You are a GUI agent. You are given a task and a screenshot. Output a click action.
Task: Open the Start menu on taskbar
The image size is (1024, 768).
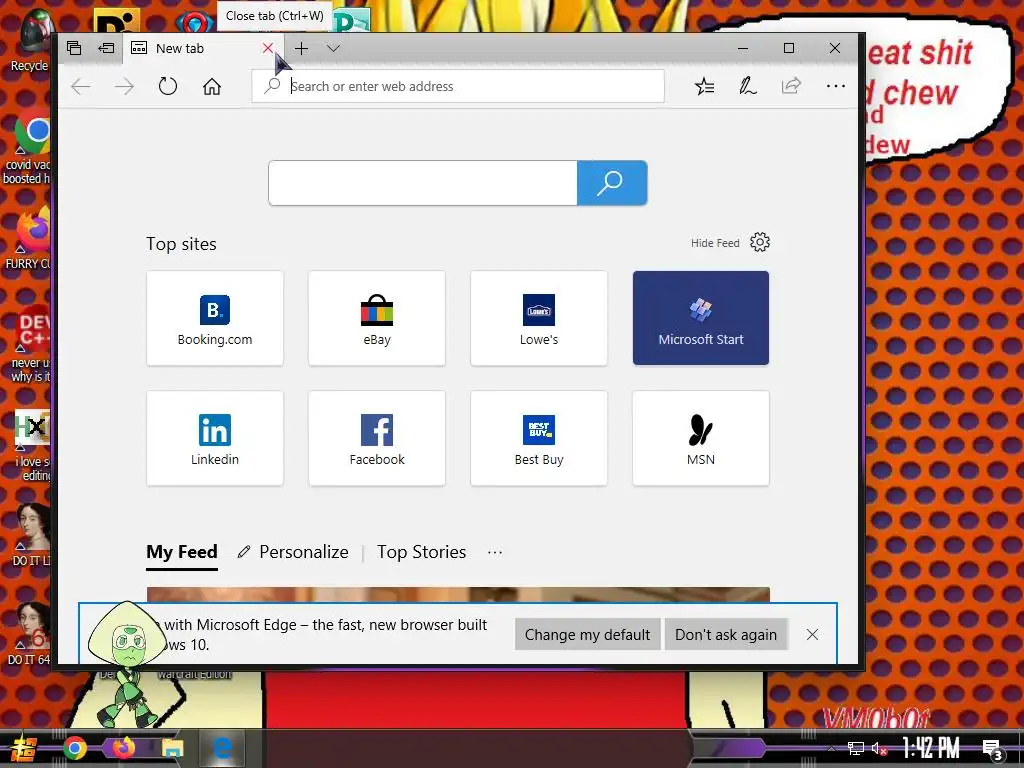(x=22, y=748)
